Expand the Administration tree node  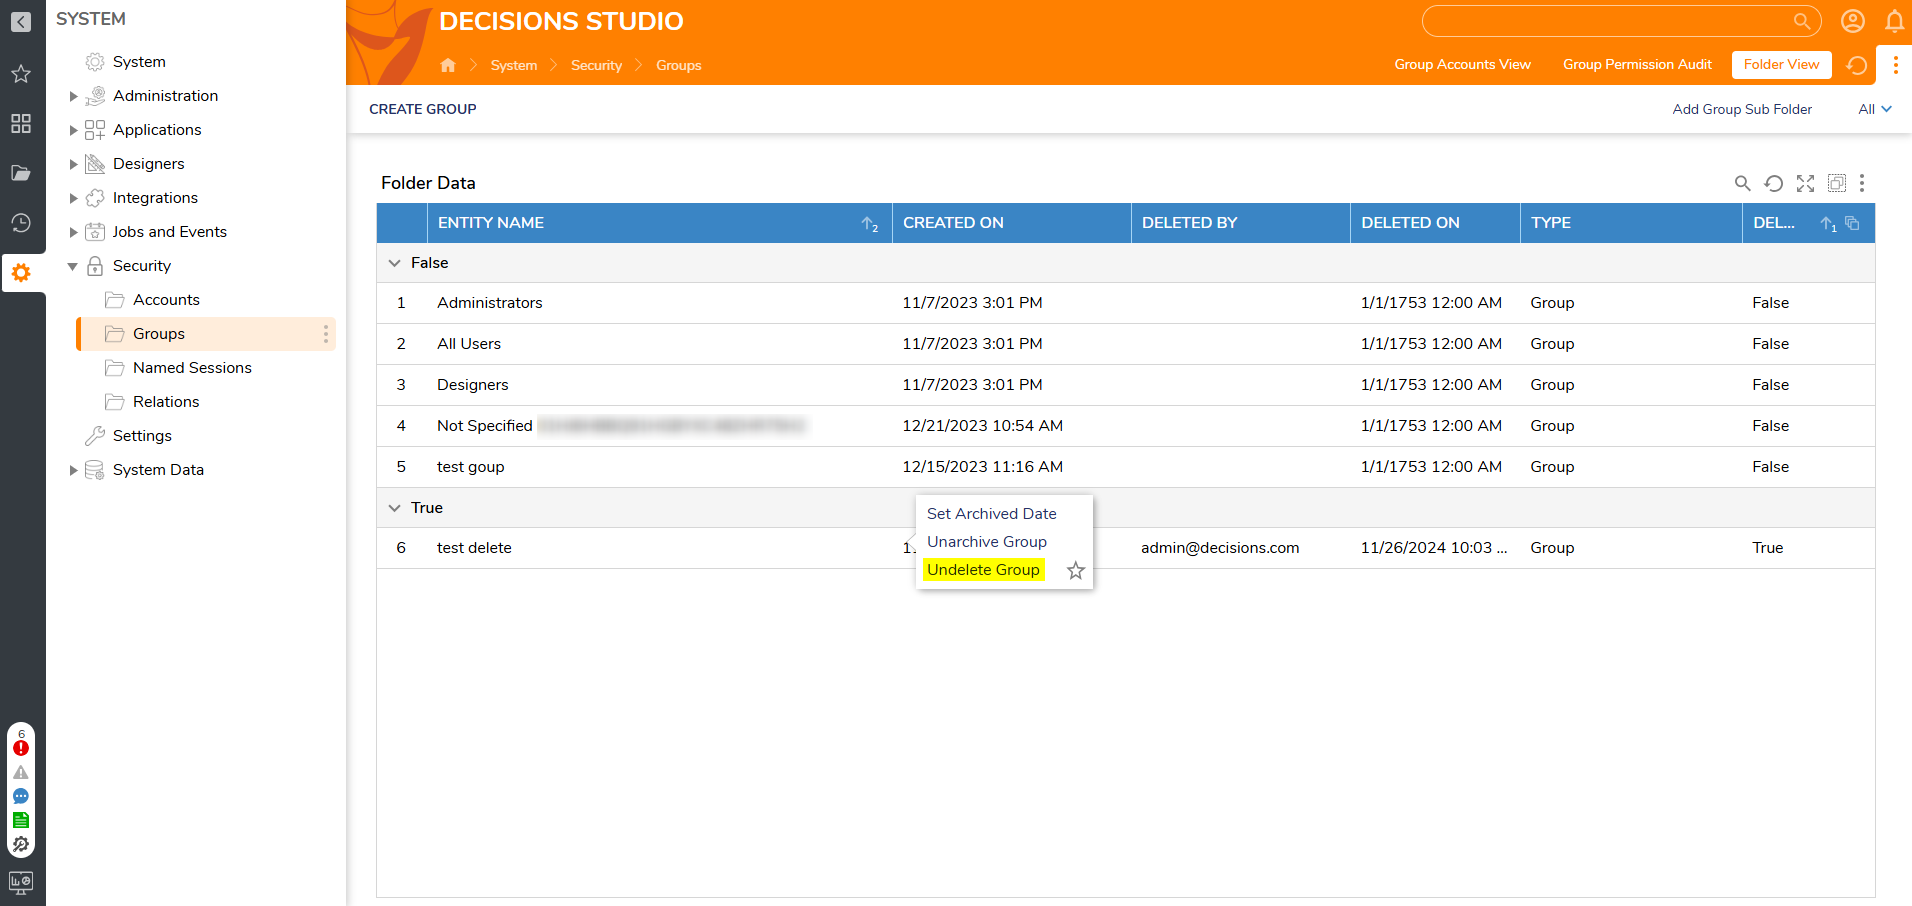click(x=73, y=96)
